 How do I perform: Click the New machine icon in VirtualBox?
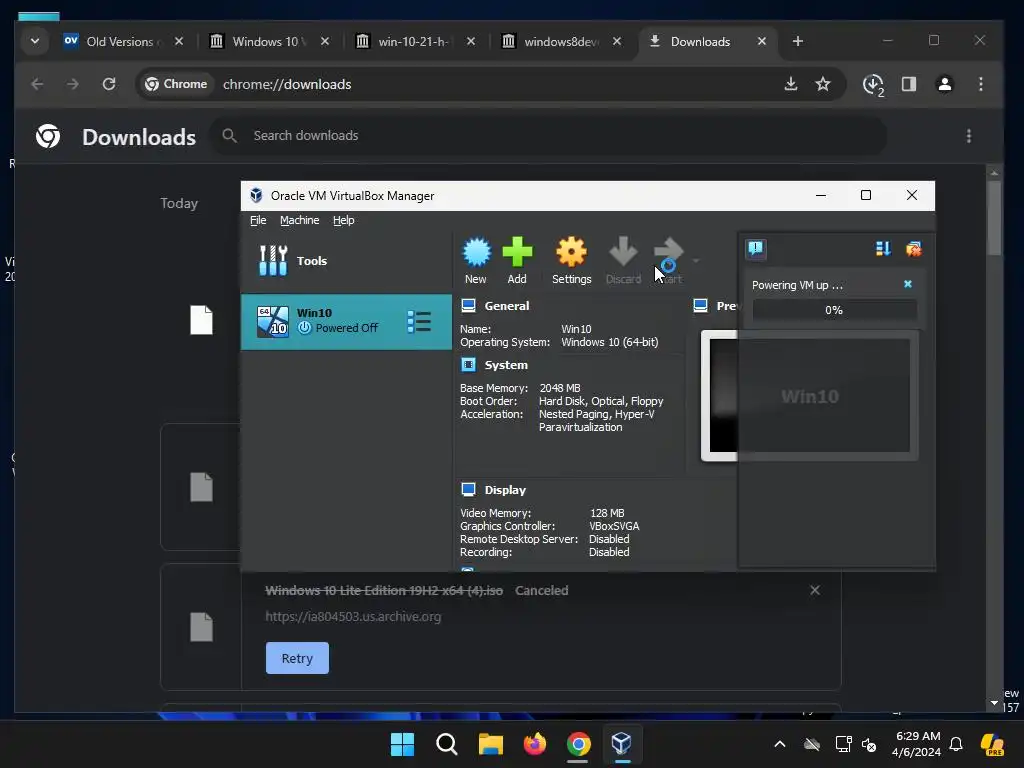[x=476, y=261]
